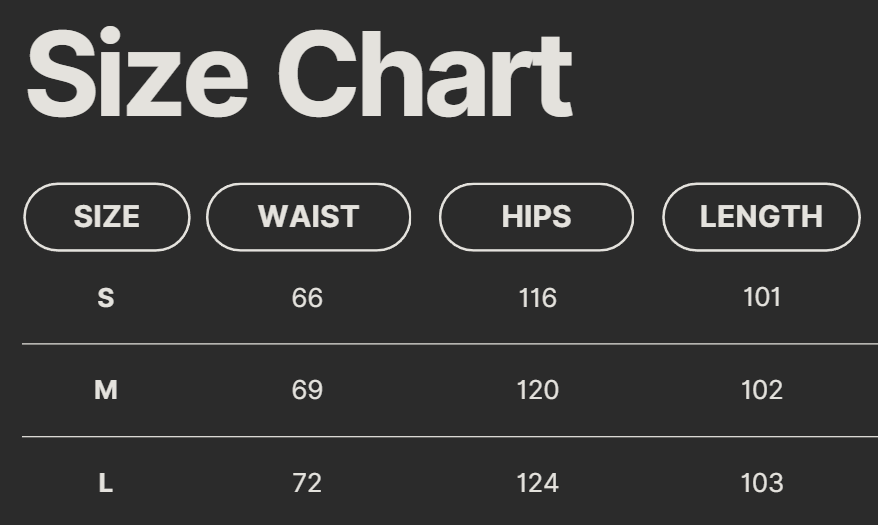Select the LENGTH column header
878x525 pixels.
(x=761, y=217)
